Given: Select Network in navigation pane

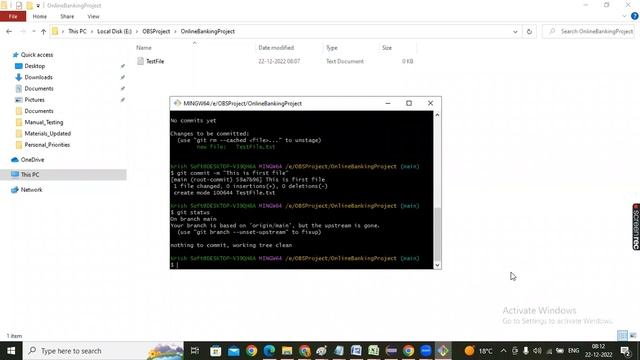Looking at the screenshot, I should click(x=31, y=190).
